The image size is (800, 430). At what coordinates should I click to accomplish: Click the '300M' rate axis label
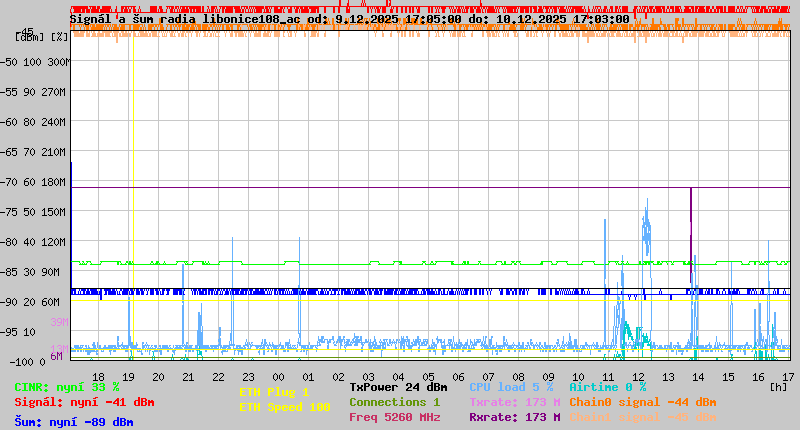(58, 62)
